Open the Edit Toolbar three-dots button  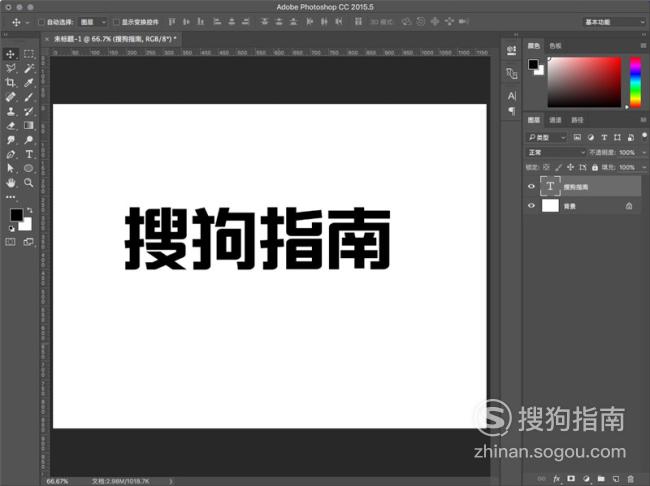(10, 197)
